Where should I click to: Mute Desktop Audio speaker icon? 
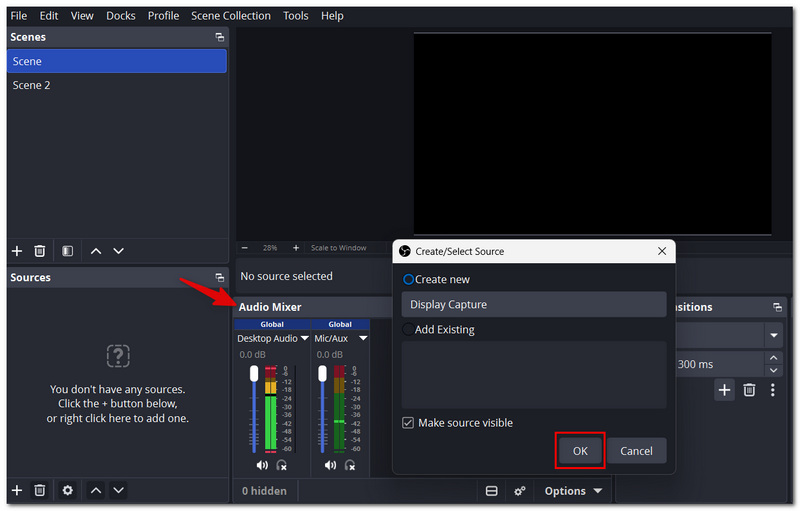(x=262, y=465)
